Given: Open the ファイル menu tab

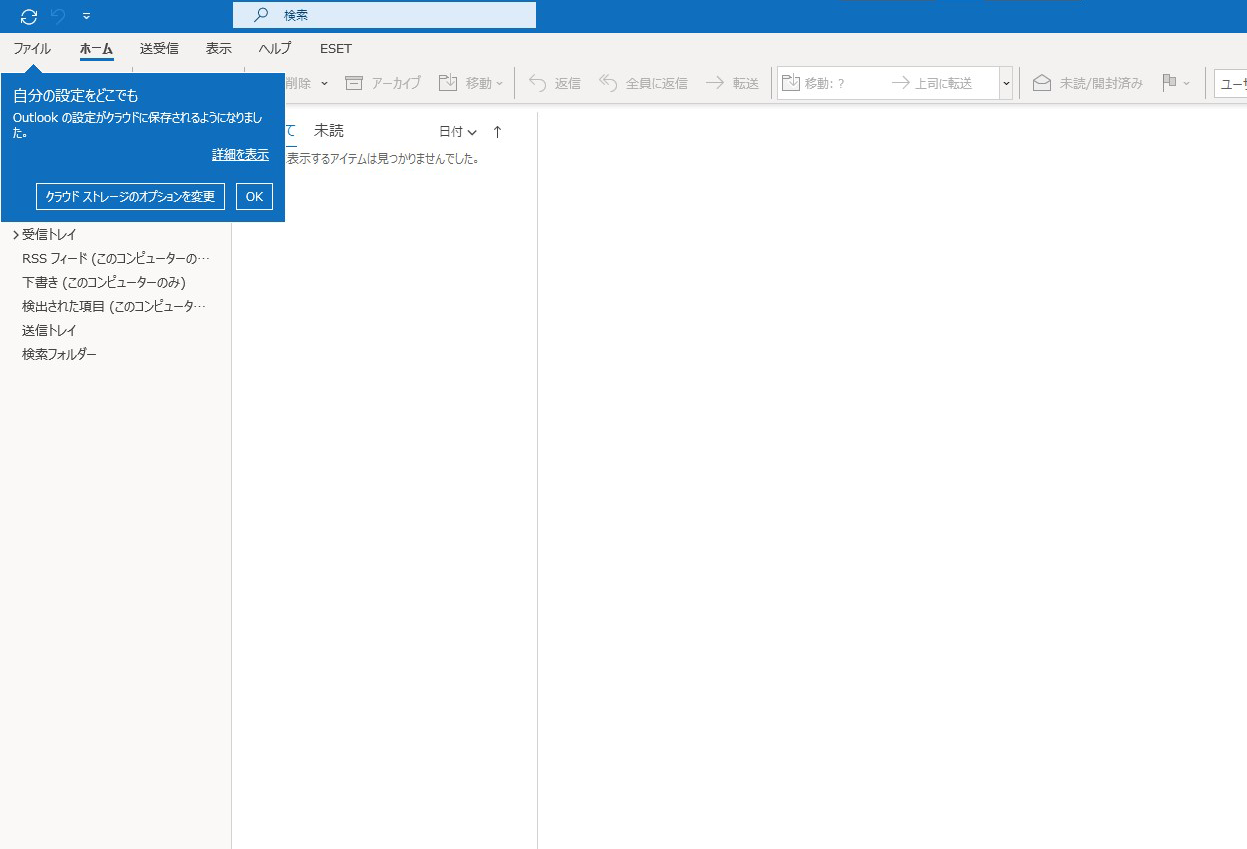Looking at the screenshot, I should tap(32, 48).
